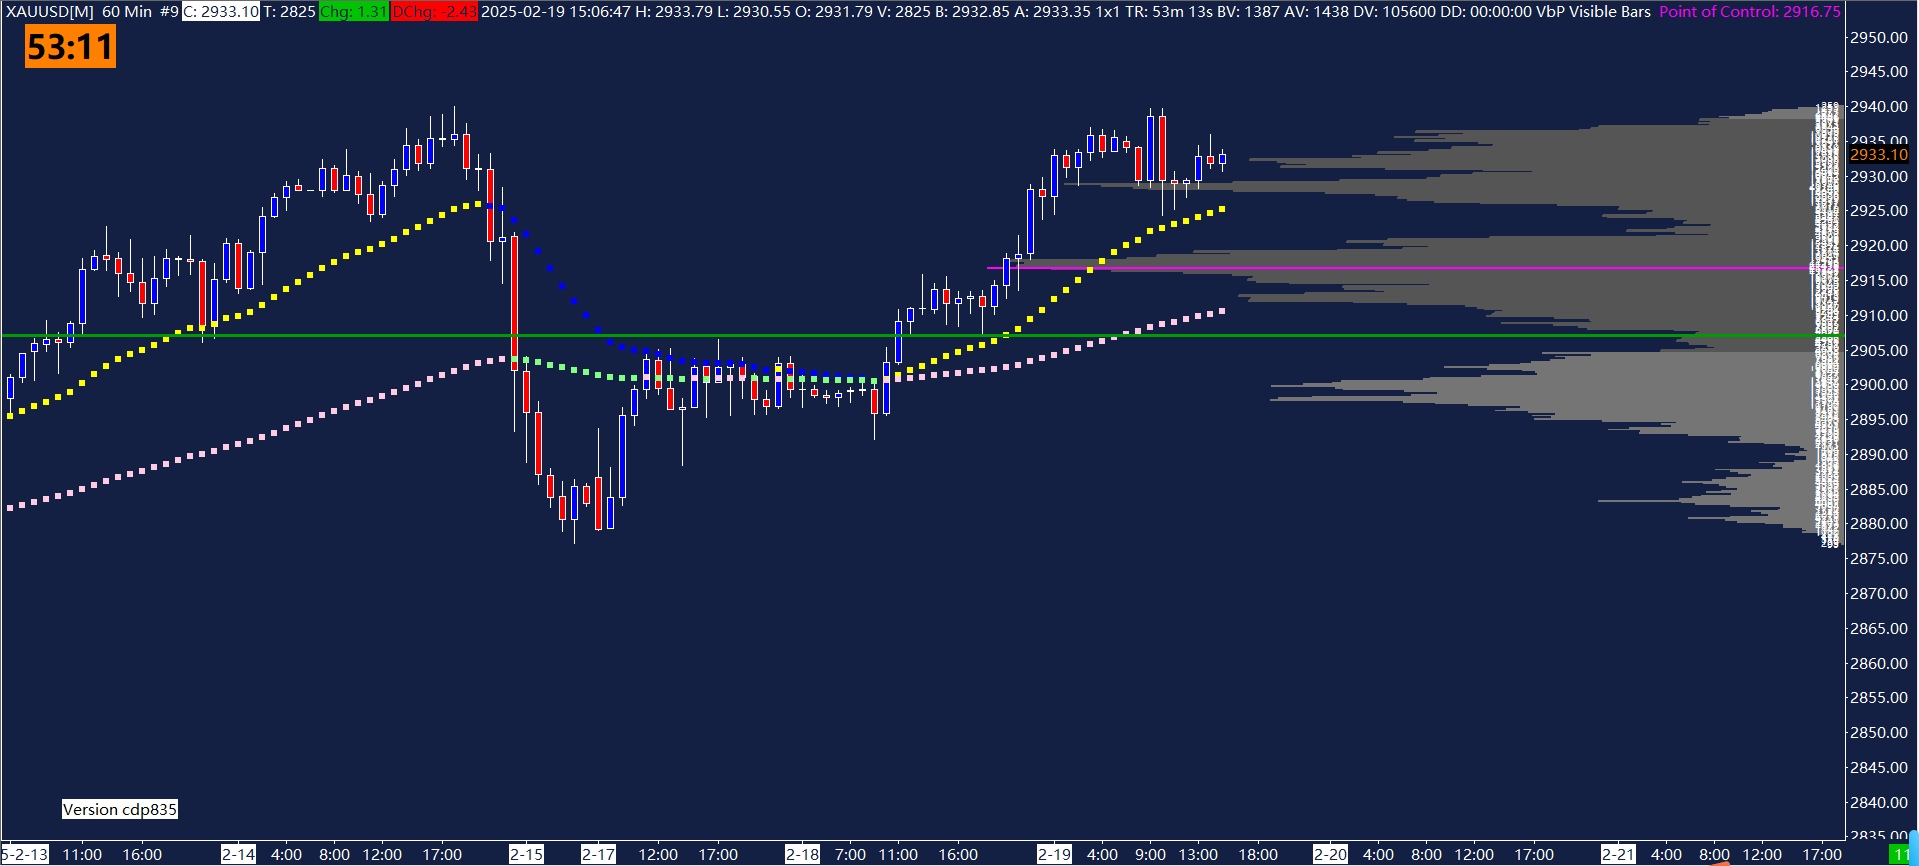The width and height of the screenshot is (1919, 866).
Task: Click the 2025-02-19 15:06:47 timestamp
Action: click(556, 12)
